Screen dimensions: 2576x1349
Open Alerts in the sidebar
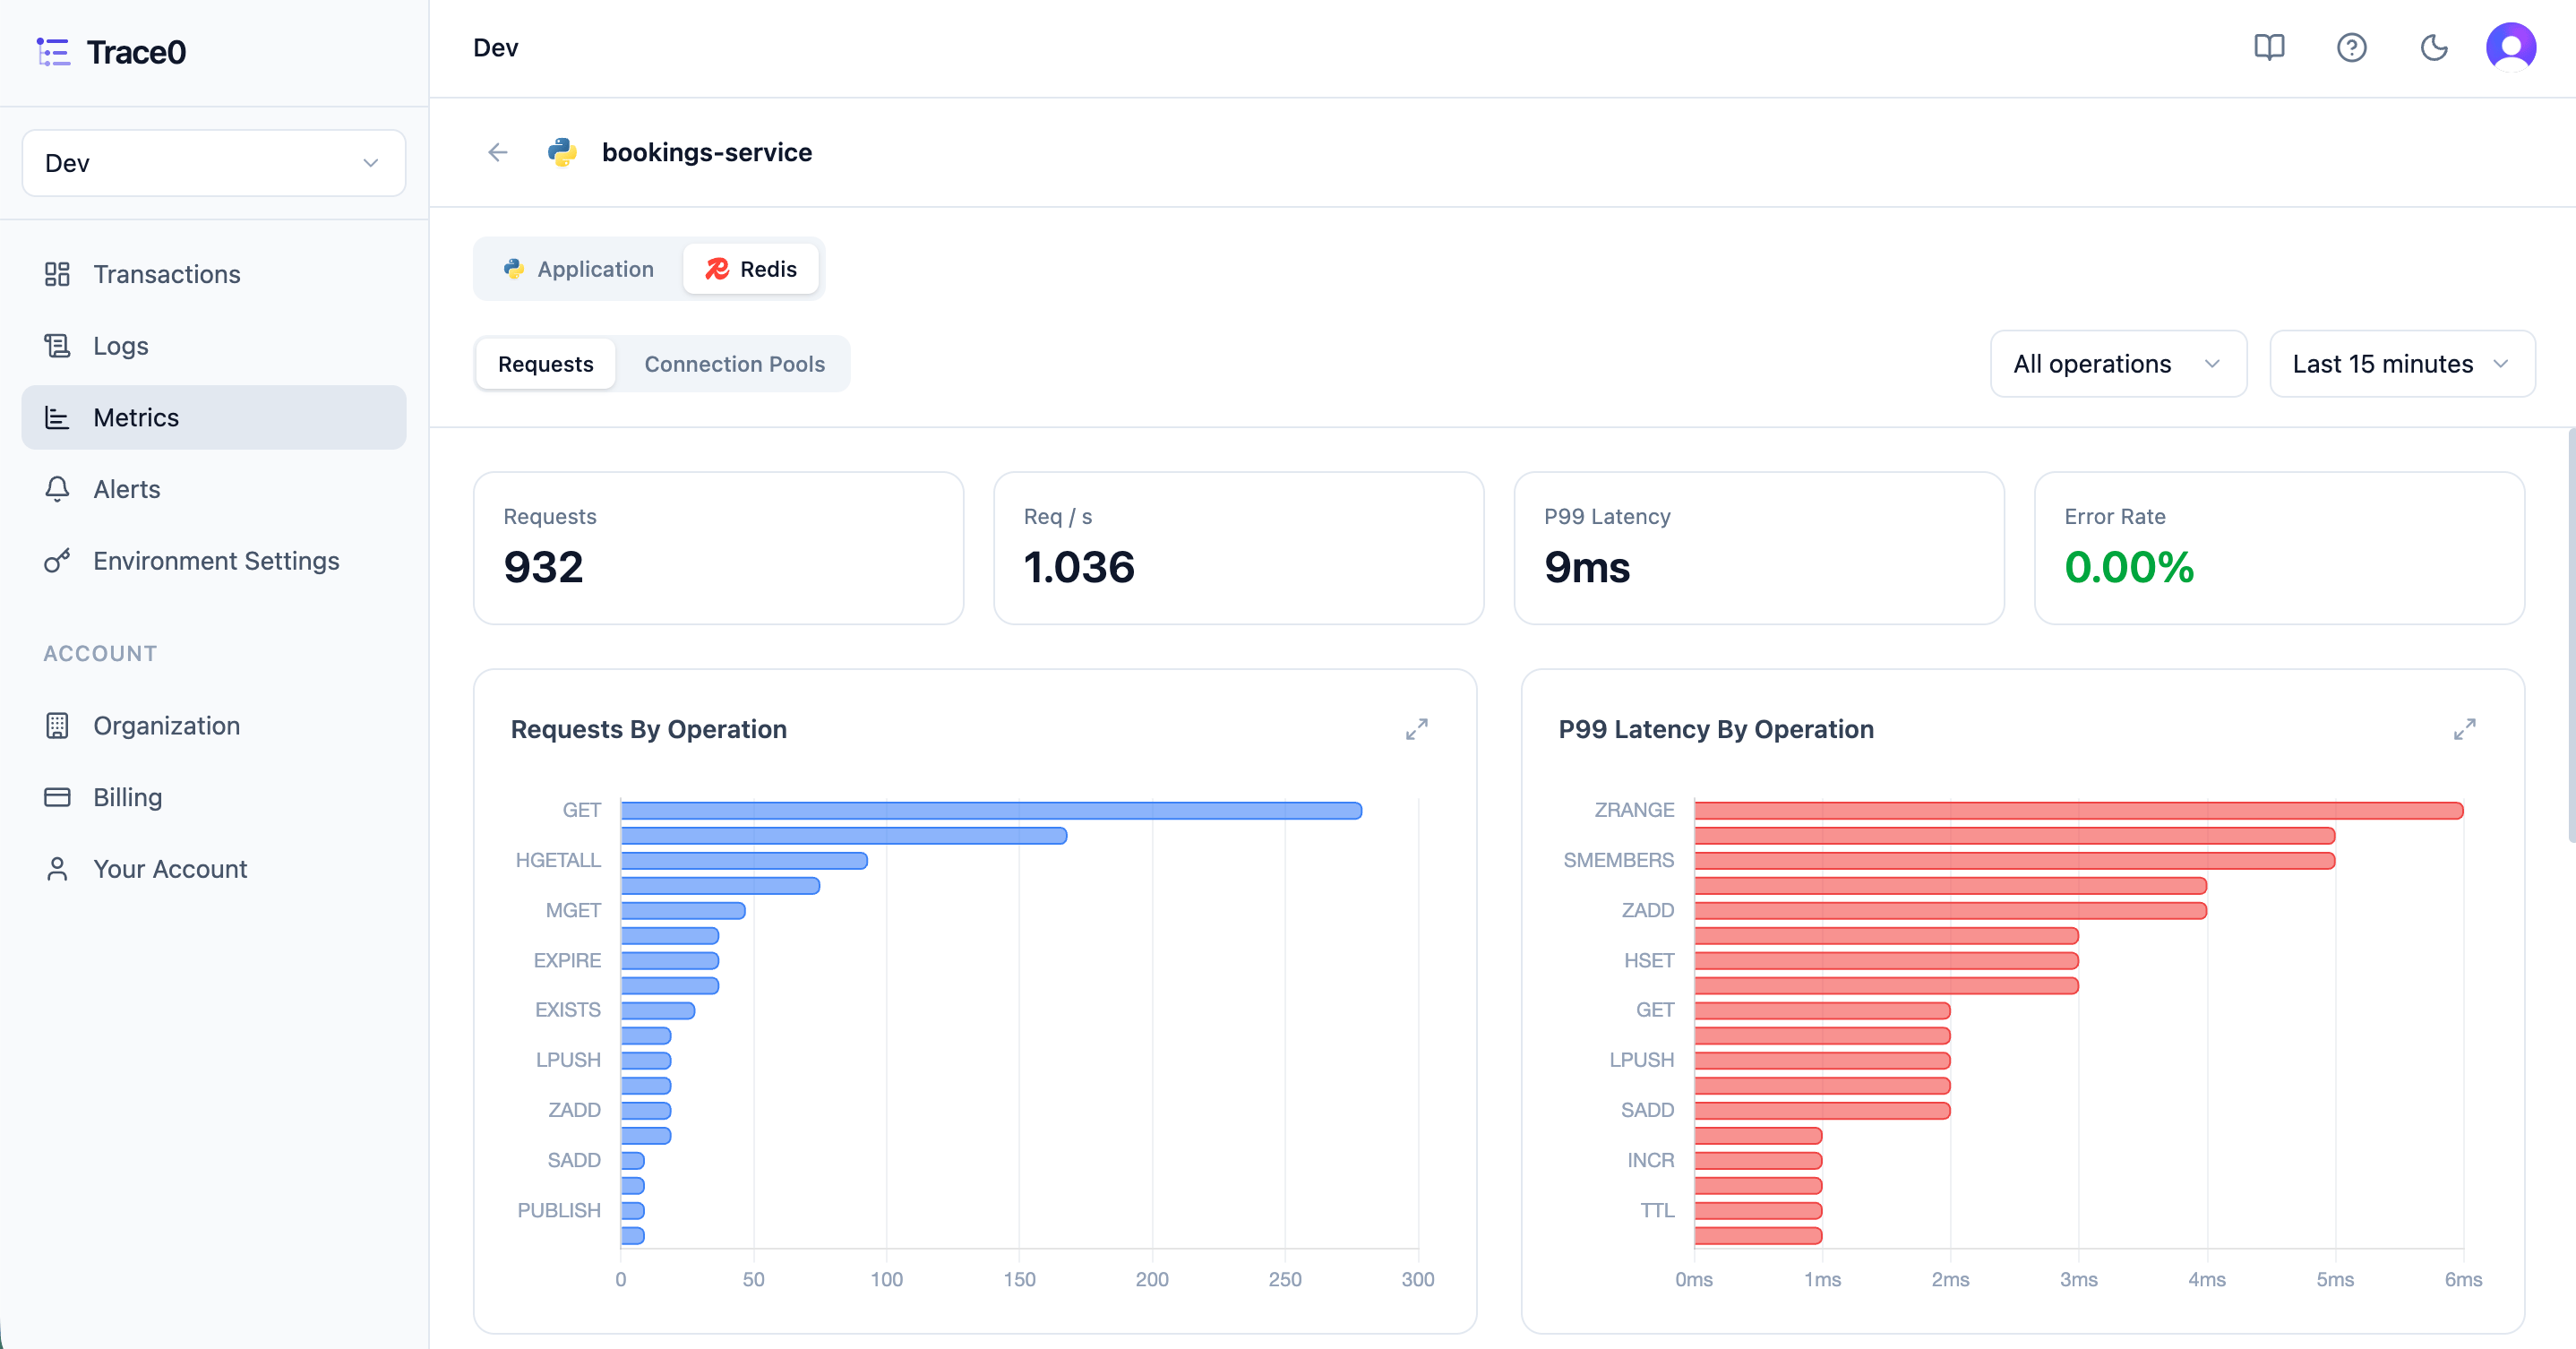coord(214,489)
